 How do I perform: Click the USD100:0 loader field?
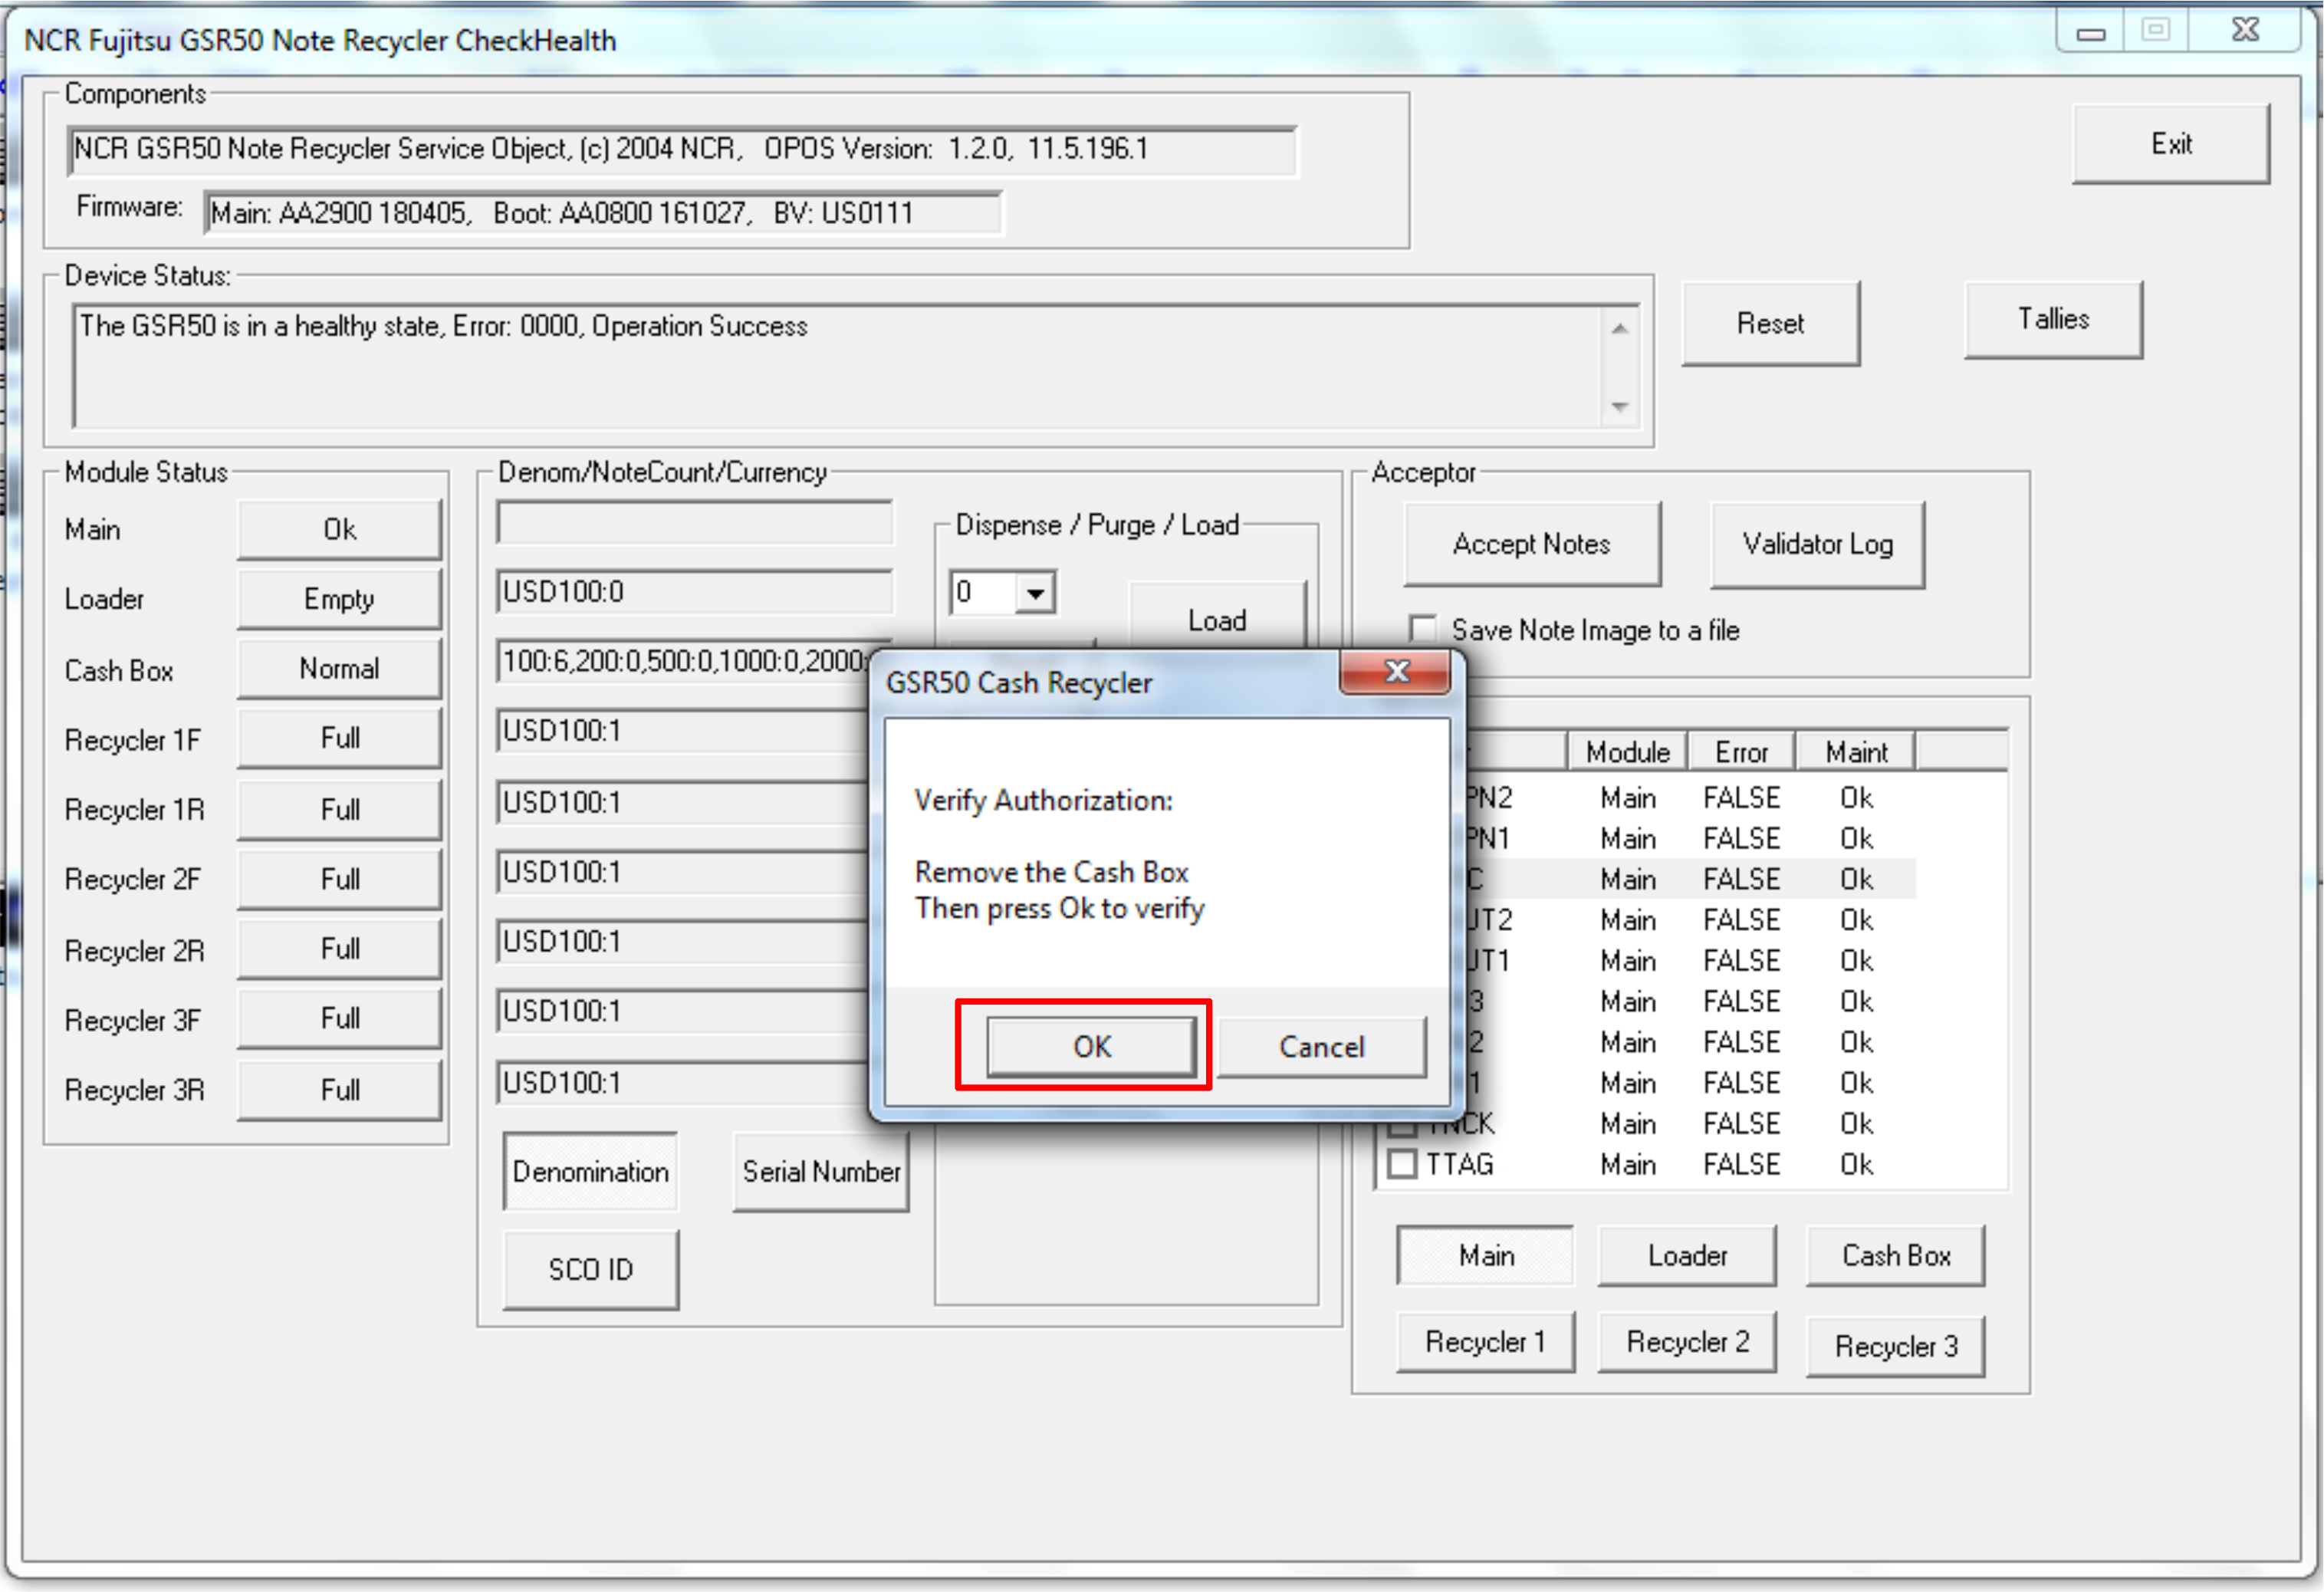tap(694, 592)
